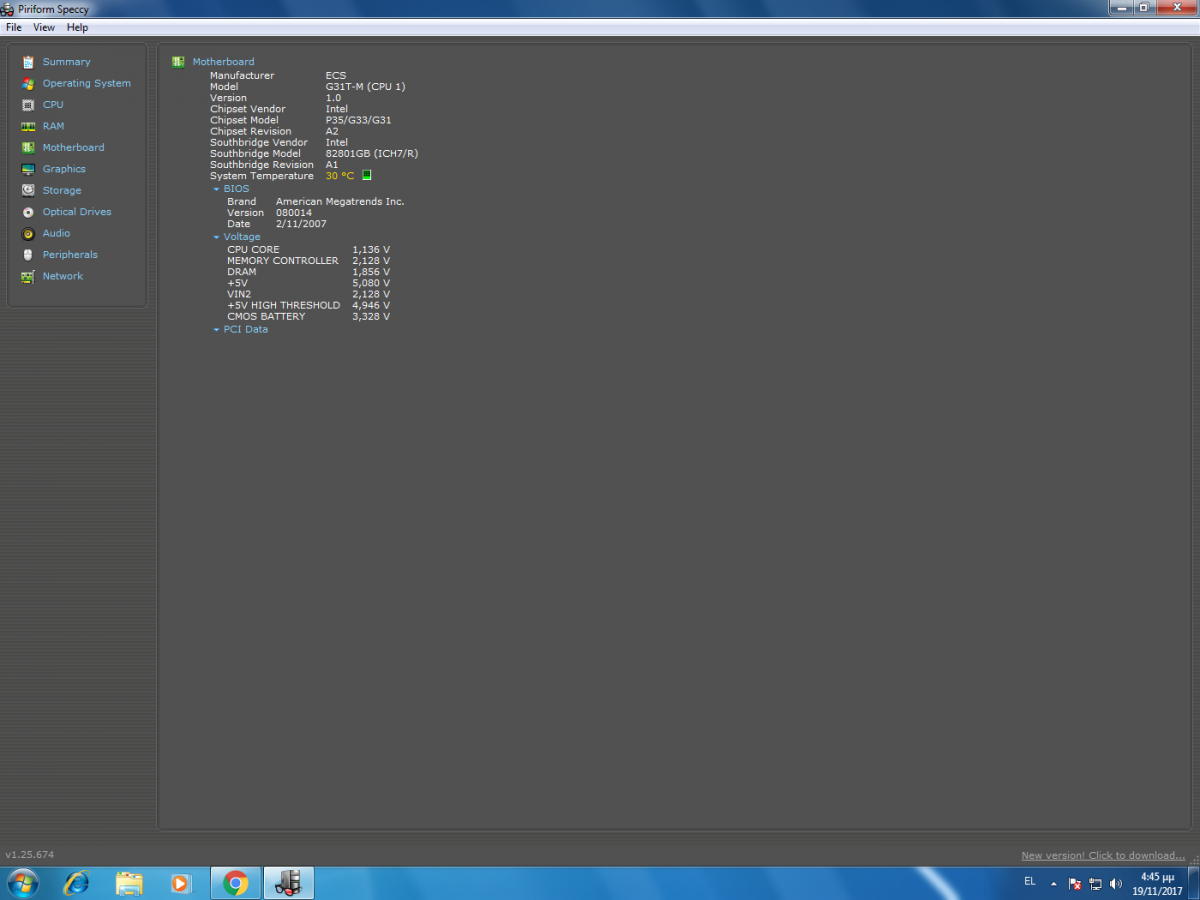1200x900 pixels.
Task: Select the CPU CORE voltage 1,136 V
Action: point(371,250)
